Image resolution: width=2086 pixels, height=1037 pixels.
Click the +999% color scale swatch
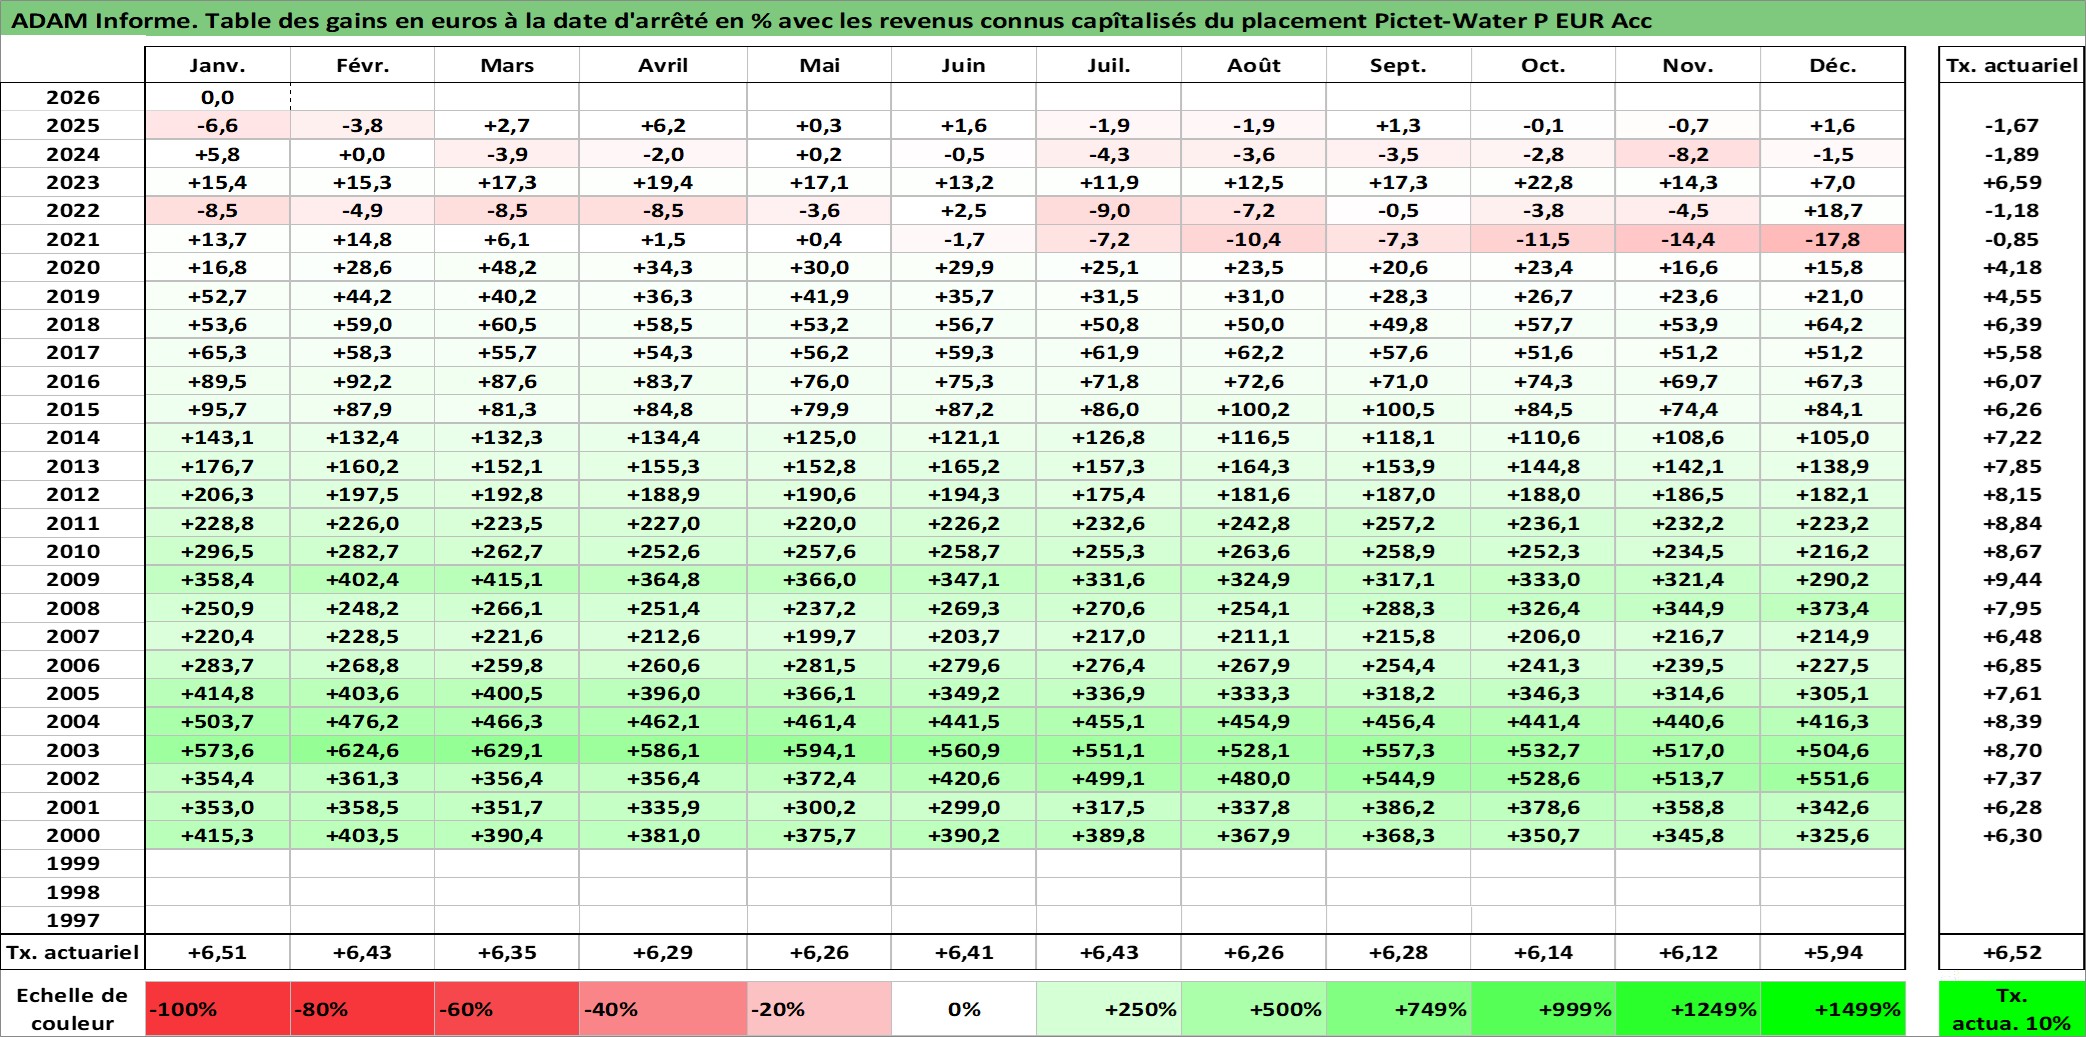[1543, 1009]
